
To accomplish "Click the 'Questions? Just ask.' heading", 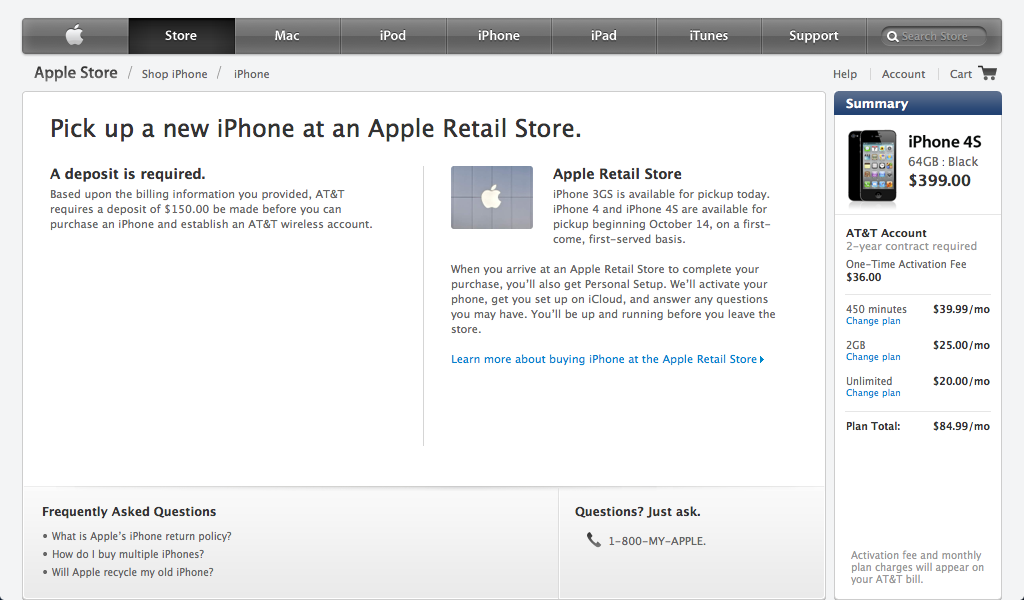I will 637,511.
